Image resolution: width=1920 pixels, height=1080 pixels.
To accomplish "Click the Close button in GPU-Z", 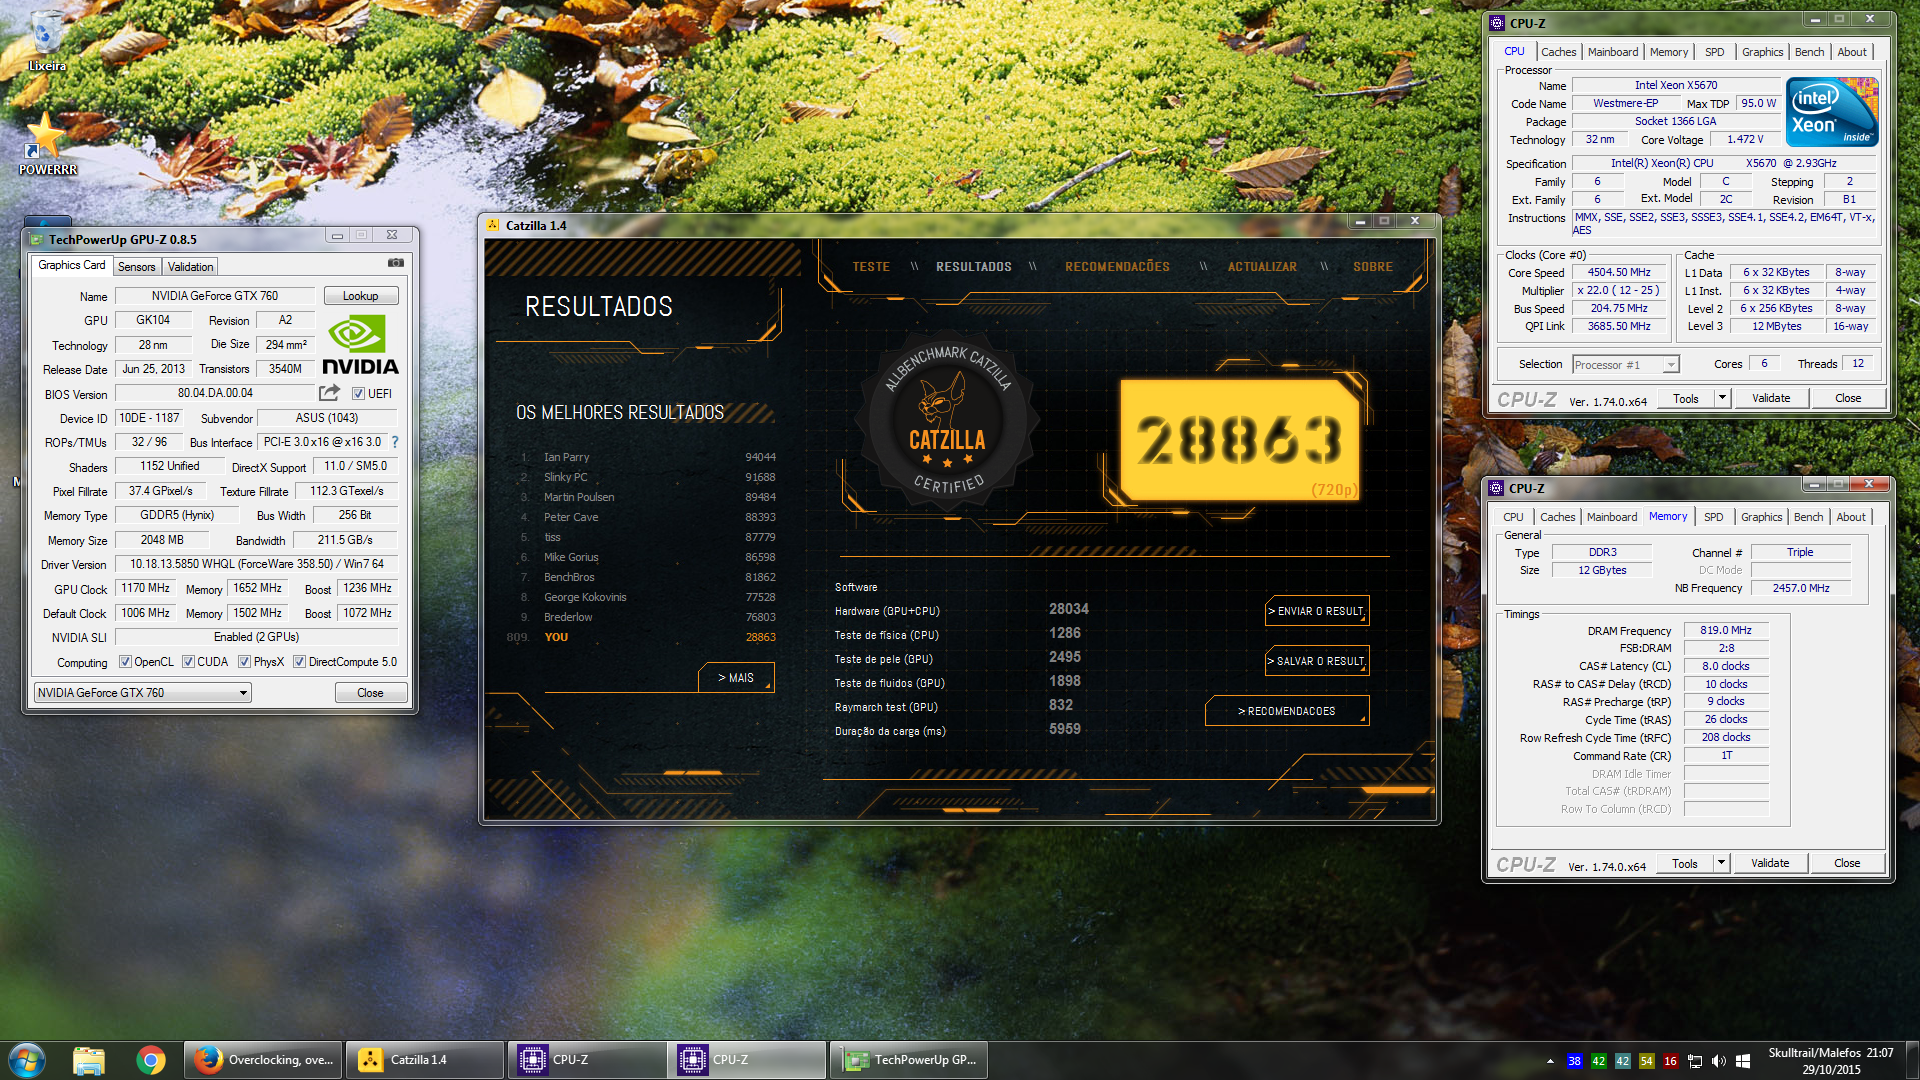I will click(370, 693).
